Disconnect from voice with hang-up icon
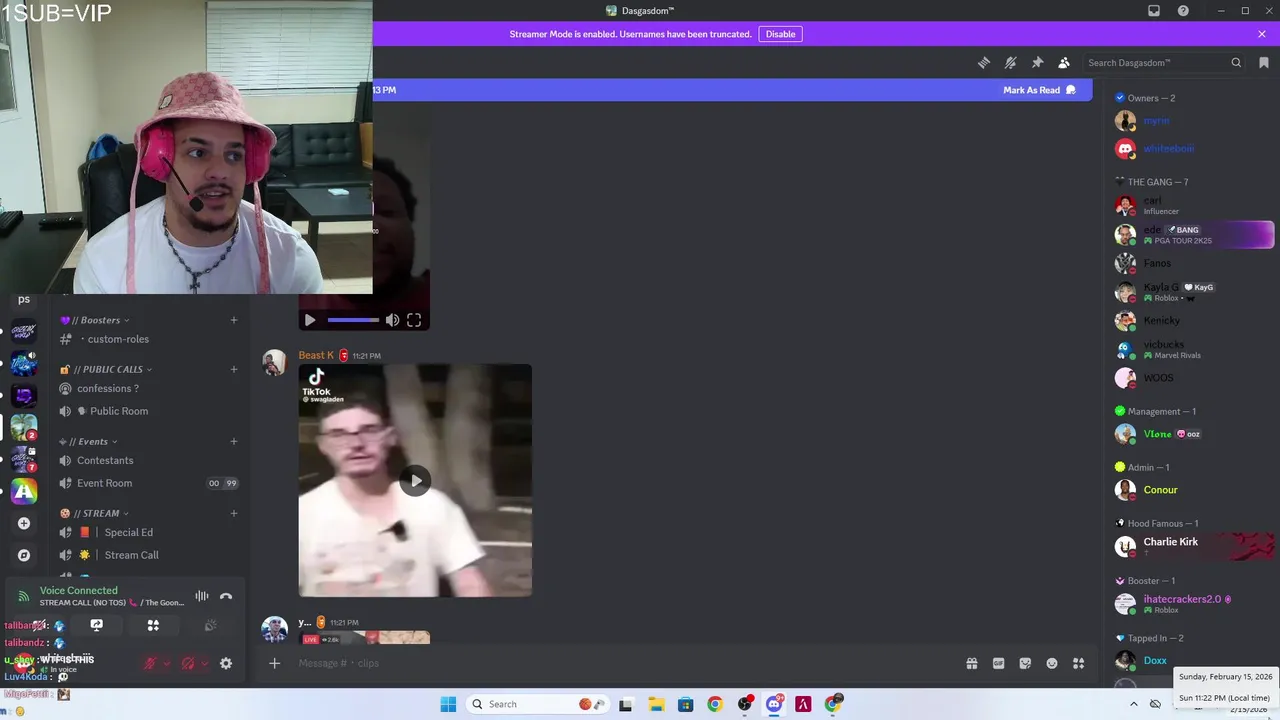 [226, 596]
